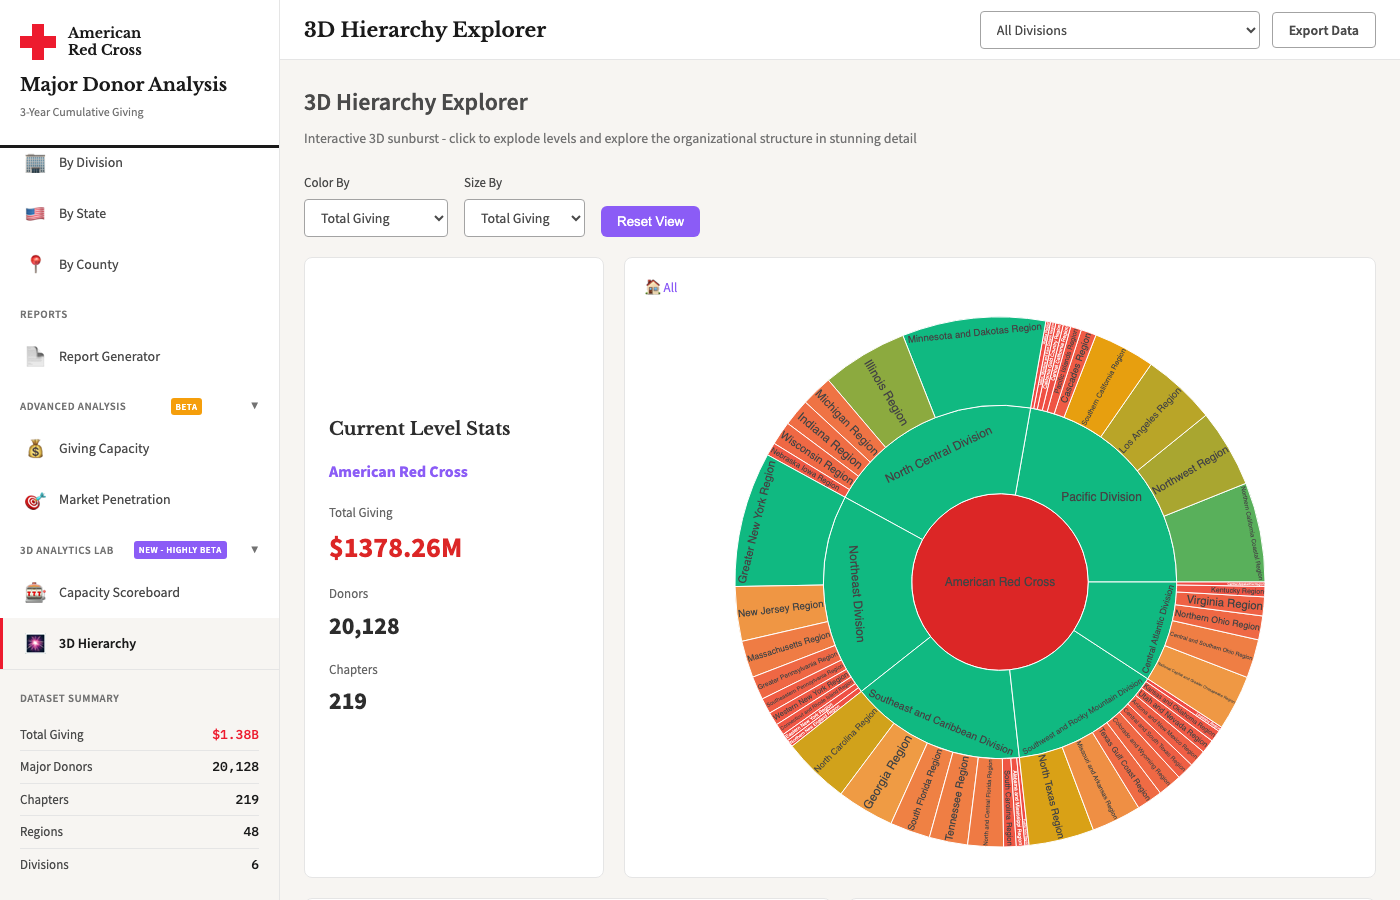The width and height of the screenshot is (1400, 900).
Task: Open the Capacity Scoreboard page
Action: click(140, 593)
